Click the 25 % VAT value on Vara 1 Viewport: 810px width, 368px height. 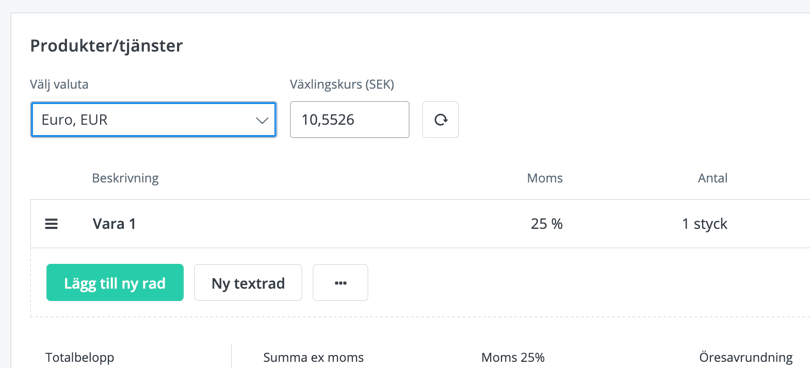click(547, 224)
